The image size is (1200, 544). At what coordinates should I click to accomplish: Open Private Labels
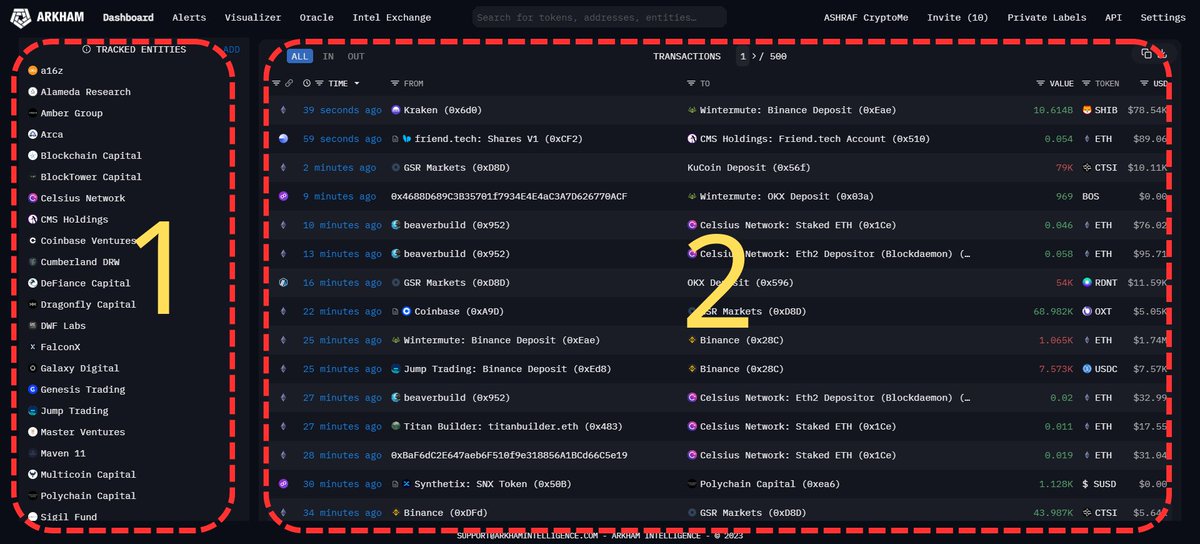1046,18
